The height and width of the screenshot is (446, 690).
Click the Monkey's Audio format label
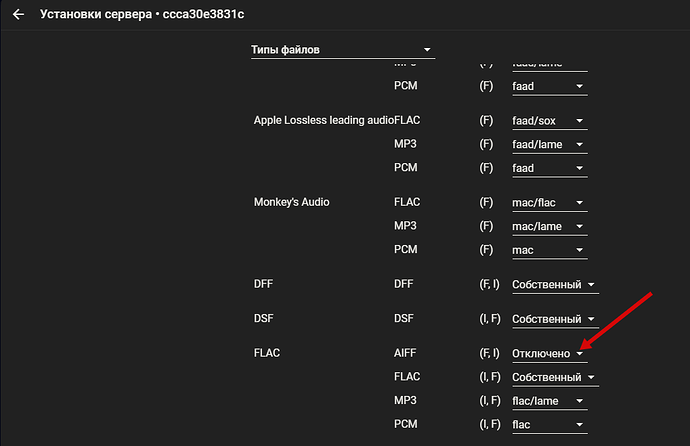pos(291,202)
